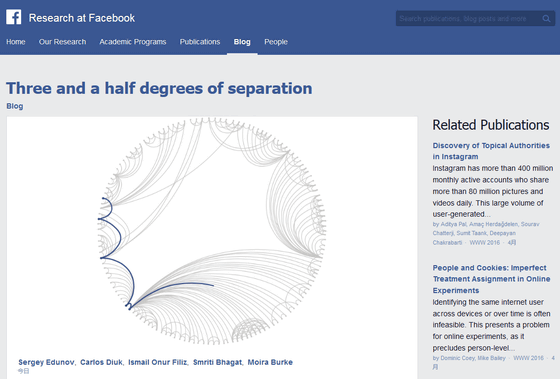This screenshot has width=560, height=379.
Task: Go to Our Research section
Action: [x=62, y=42]
